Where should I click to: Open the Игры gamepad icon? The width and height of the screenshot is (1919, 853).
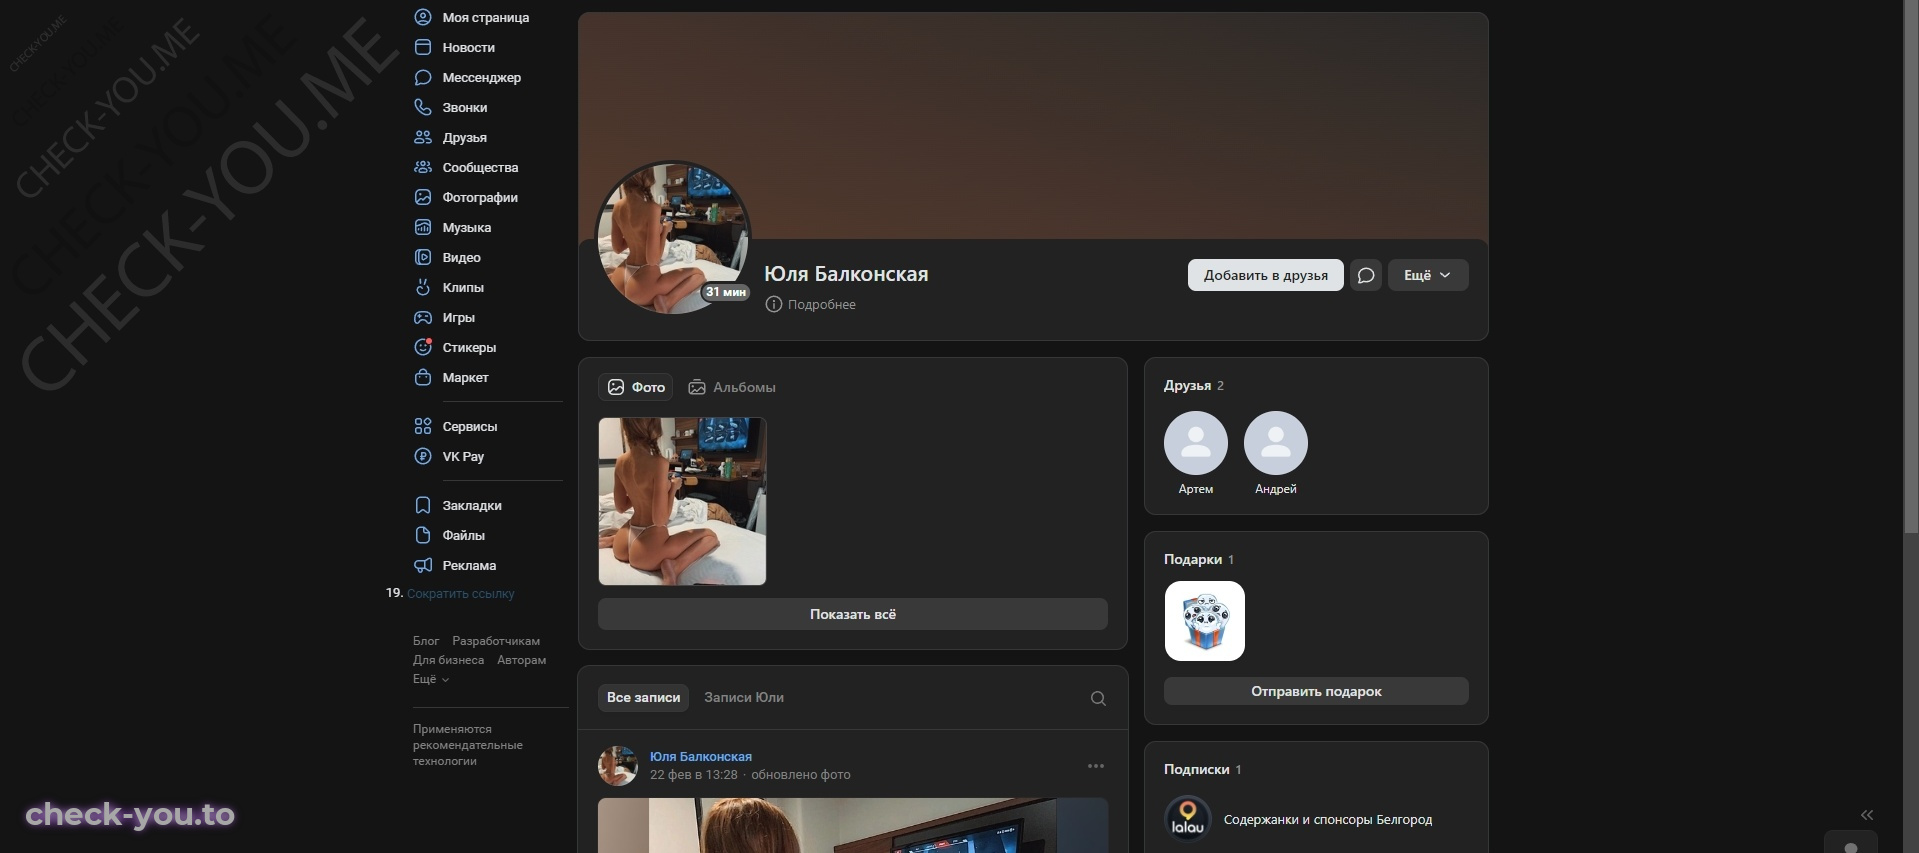(423, 317)
